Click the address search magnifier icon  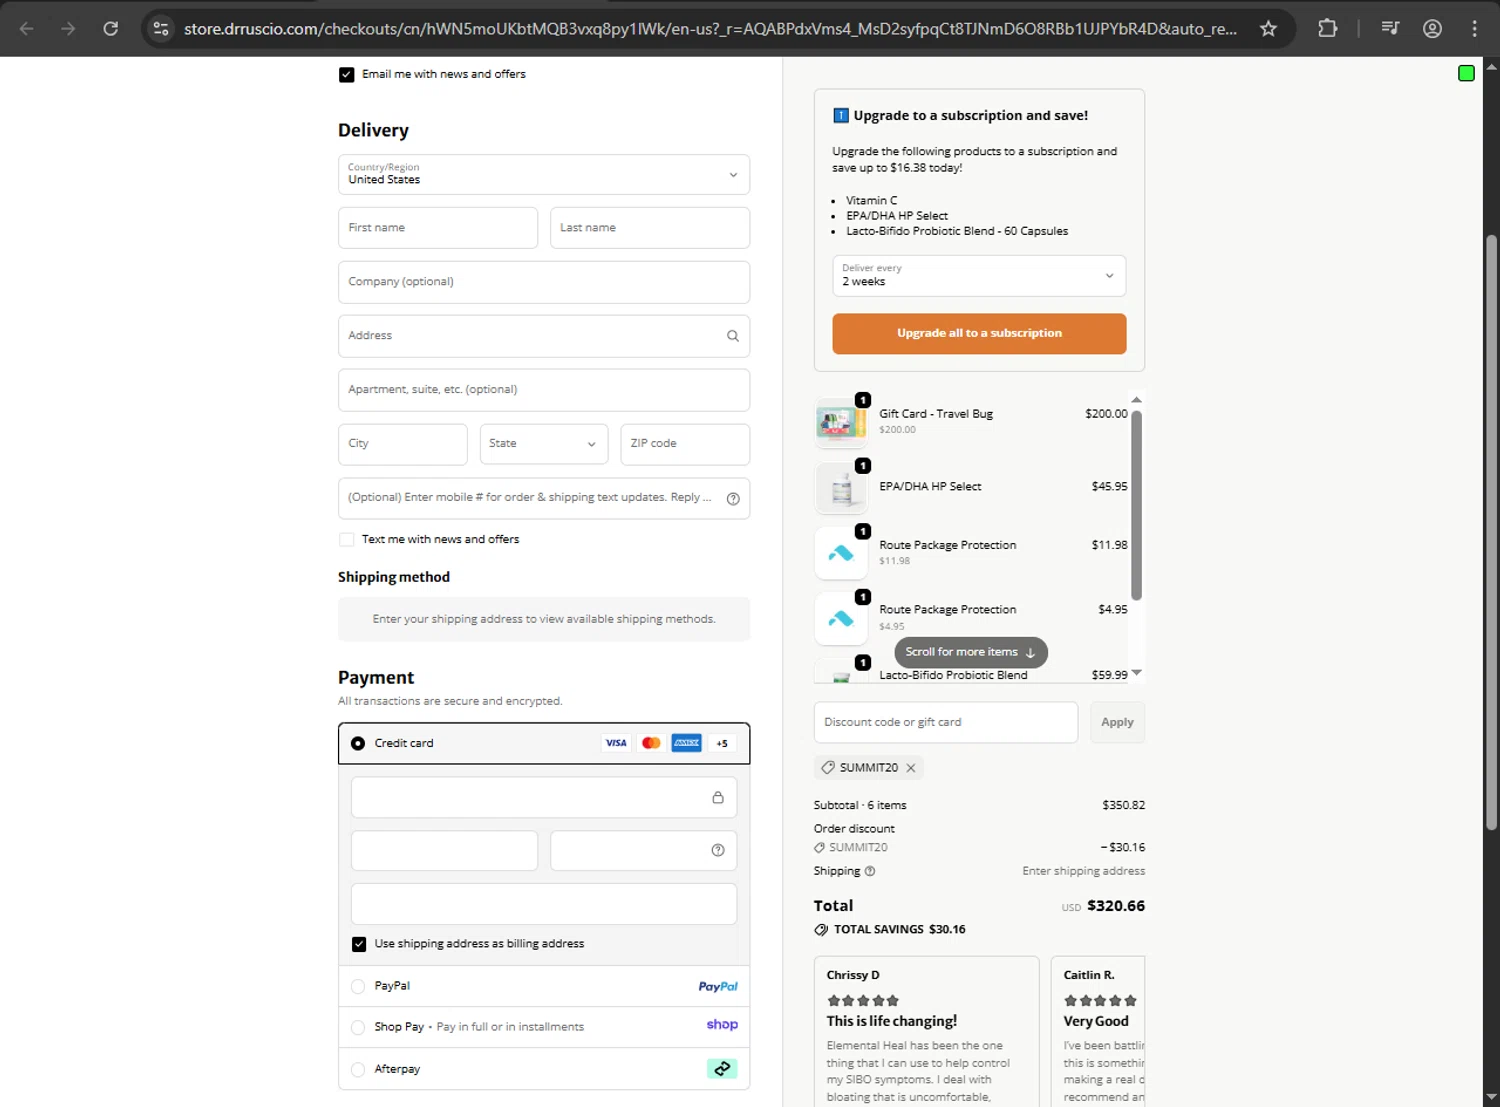pos(733,336)
